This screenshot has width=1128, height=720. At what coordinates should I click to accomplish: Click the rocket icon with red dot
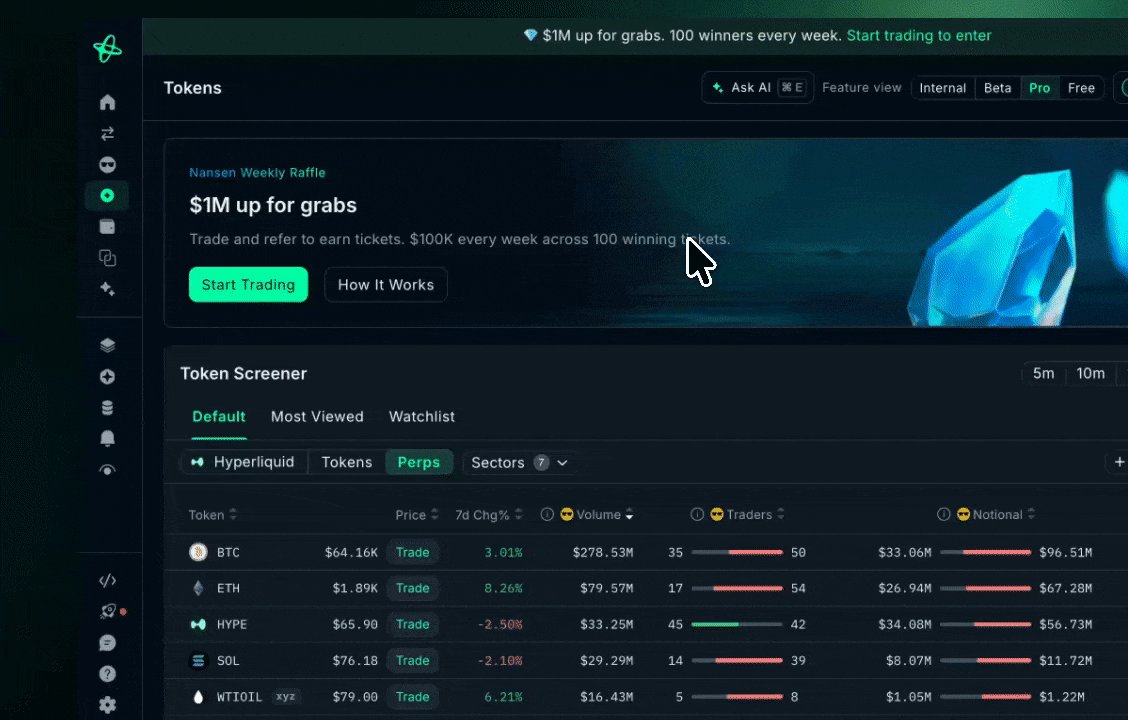pyautogui.click(x=109, y=611)
